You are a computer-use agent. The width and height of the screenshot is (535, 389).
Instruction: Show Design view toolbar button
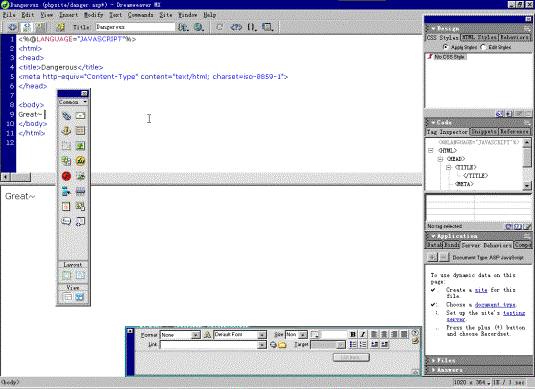pyautogui.click(x=40, y=27)
